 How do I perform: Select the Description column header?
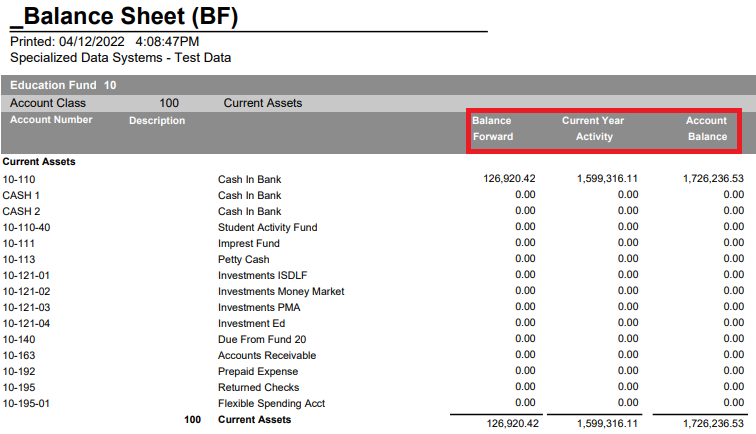click(x=157, y=121)
